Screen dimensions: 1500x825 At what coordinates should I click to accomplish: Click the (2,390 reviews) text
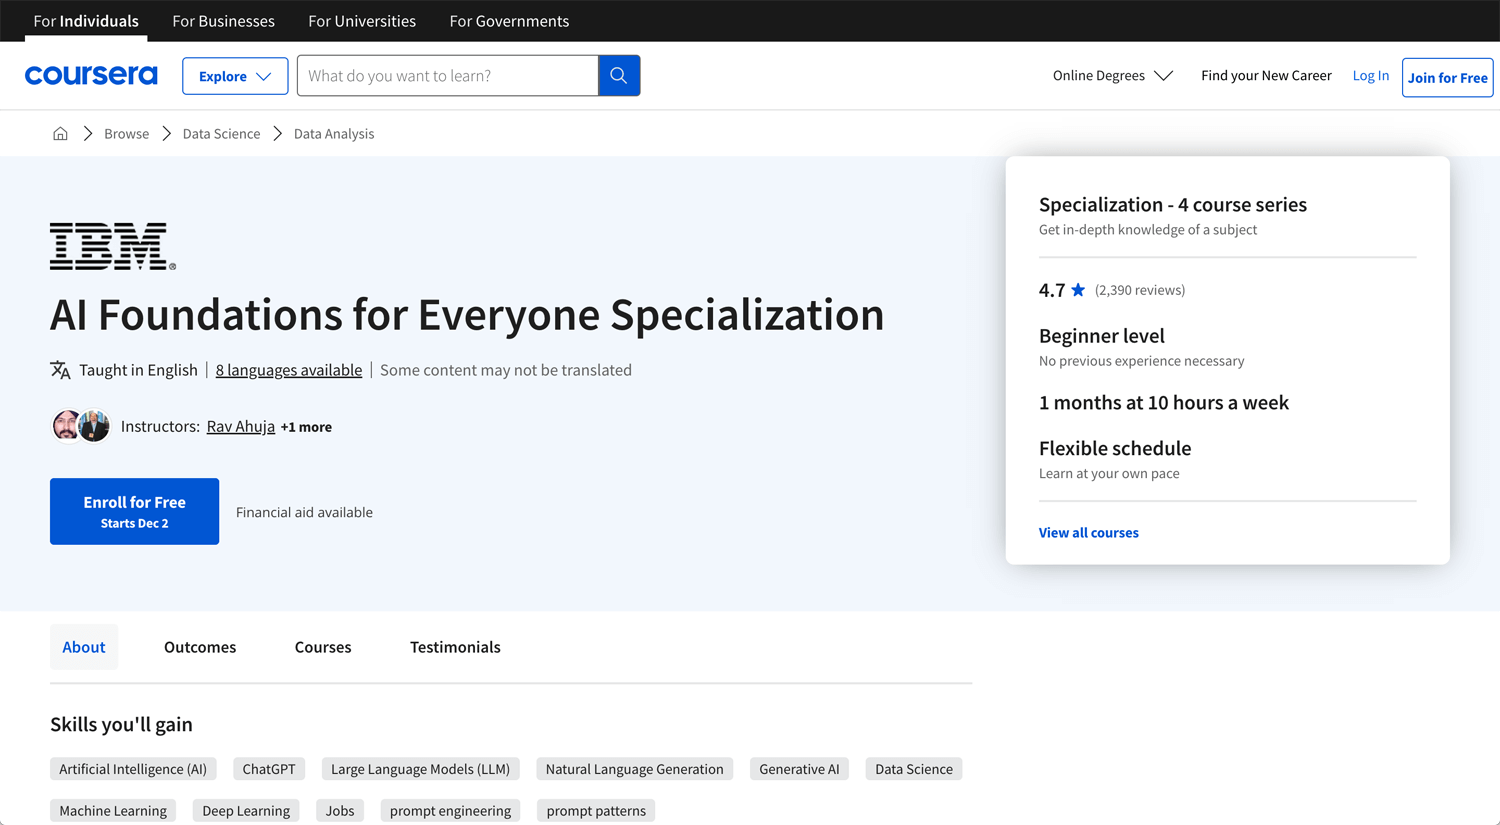[1140, 290]
